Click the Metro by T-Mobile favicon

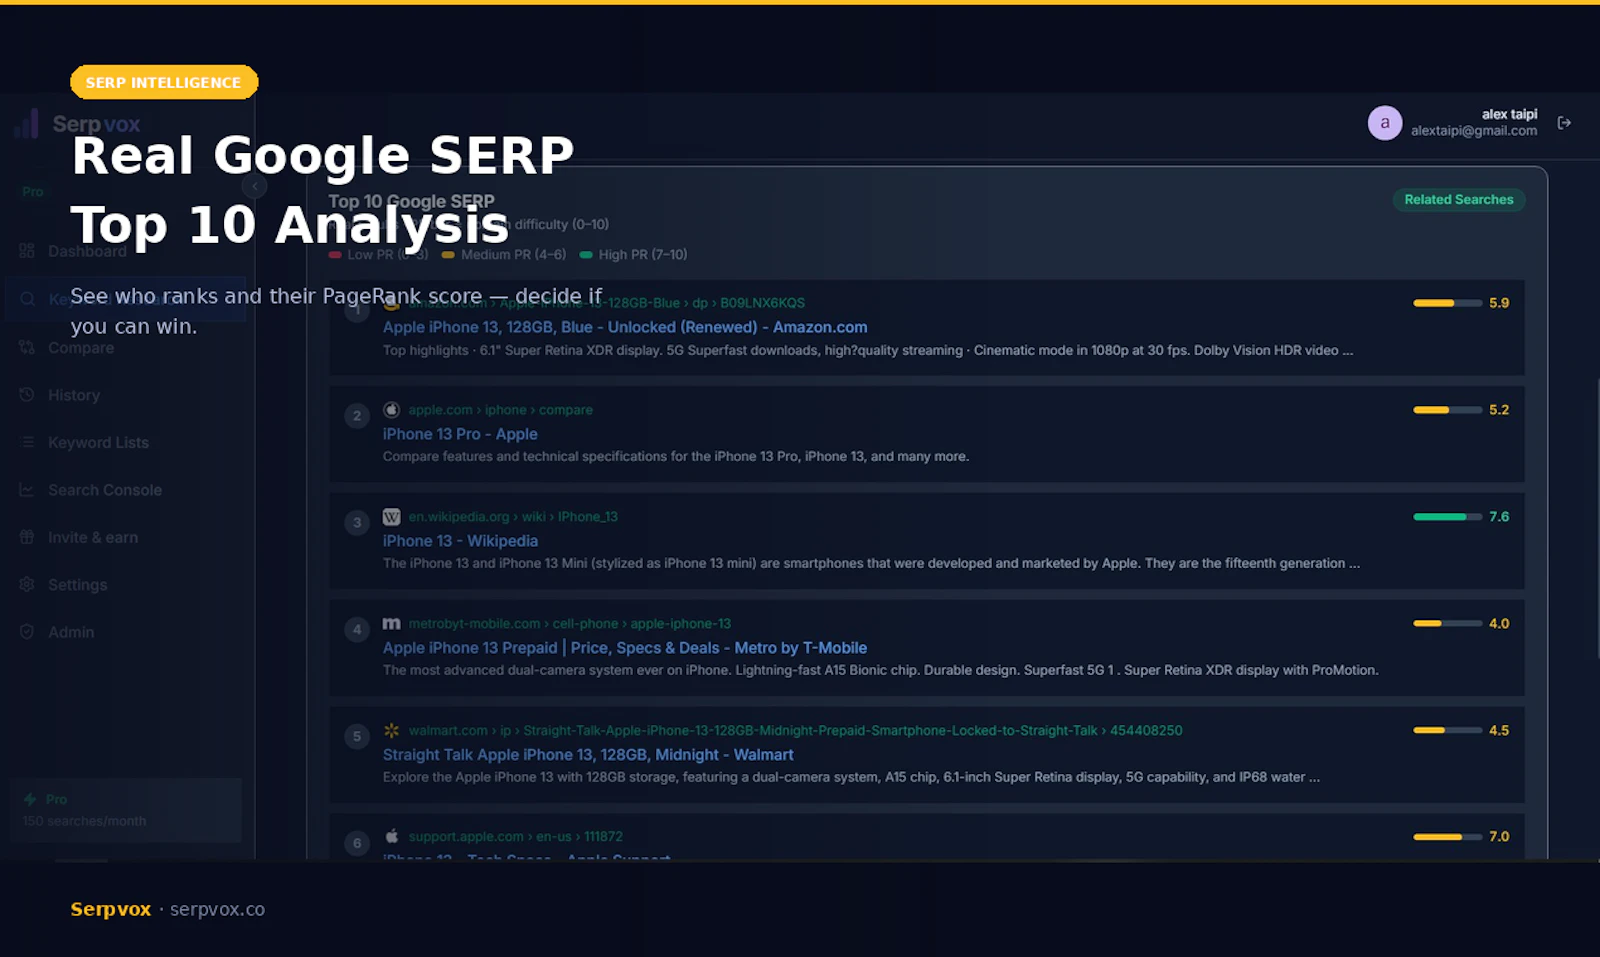[x=392, y=624]
